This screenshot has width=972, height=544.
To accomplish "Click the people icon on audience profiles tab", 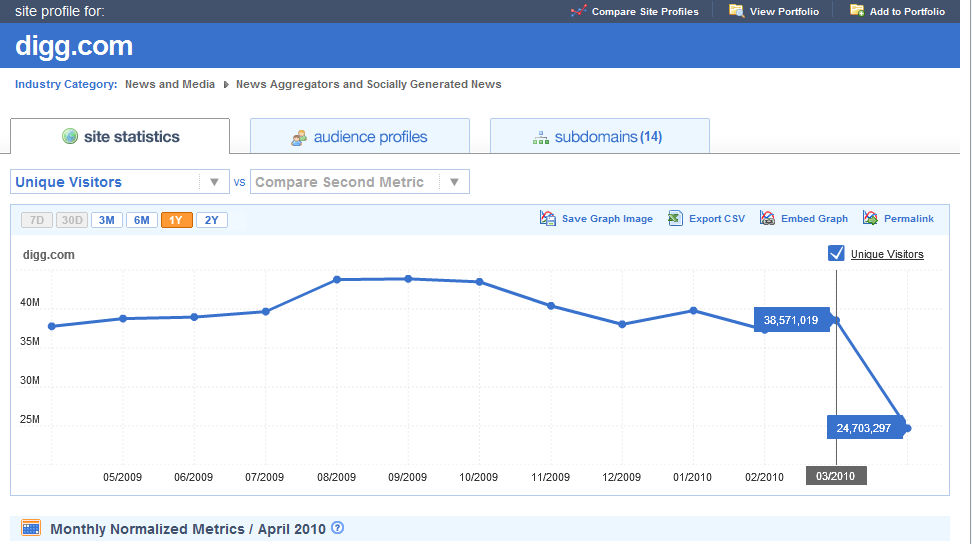I will 299,138.
